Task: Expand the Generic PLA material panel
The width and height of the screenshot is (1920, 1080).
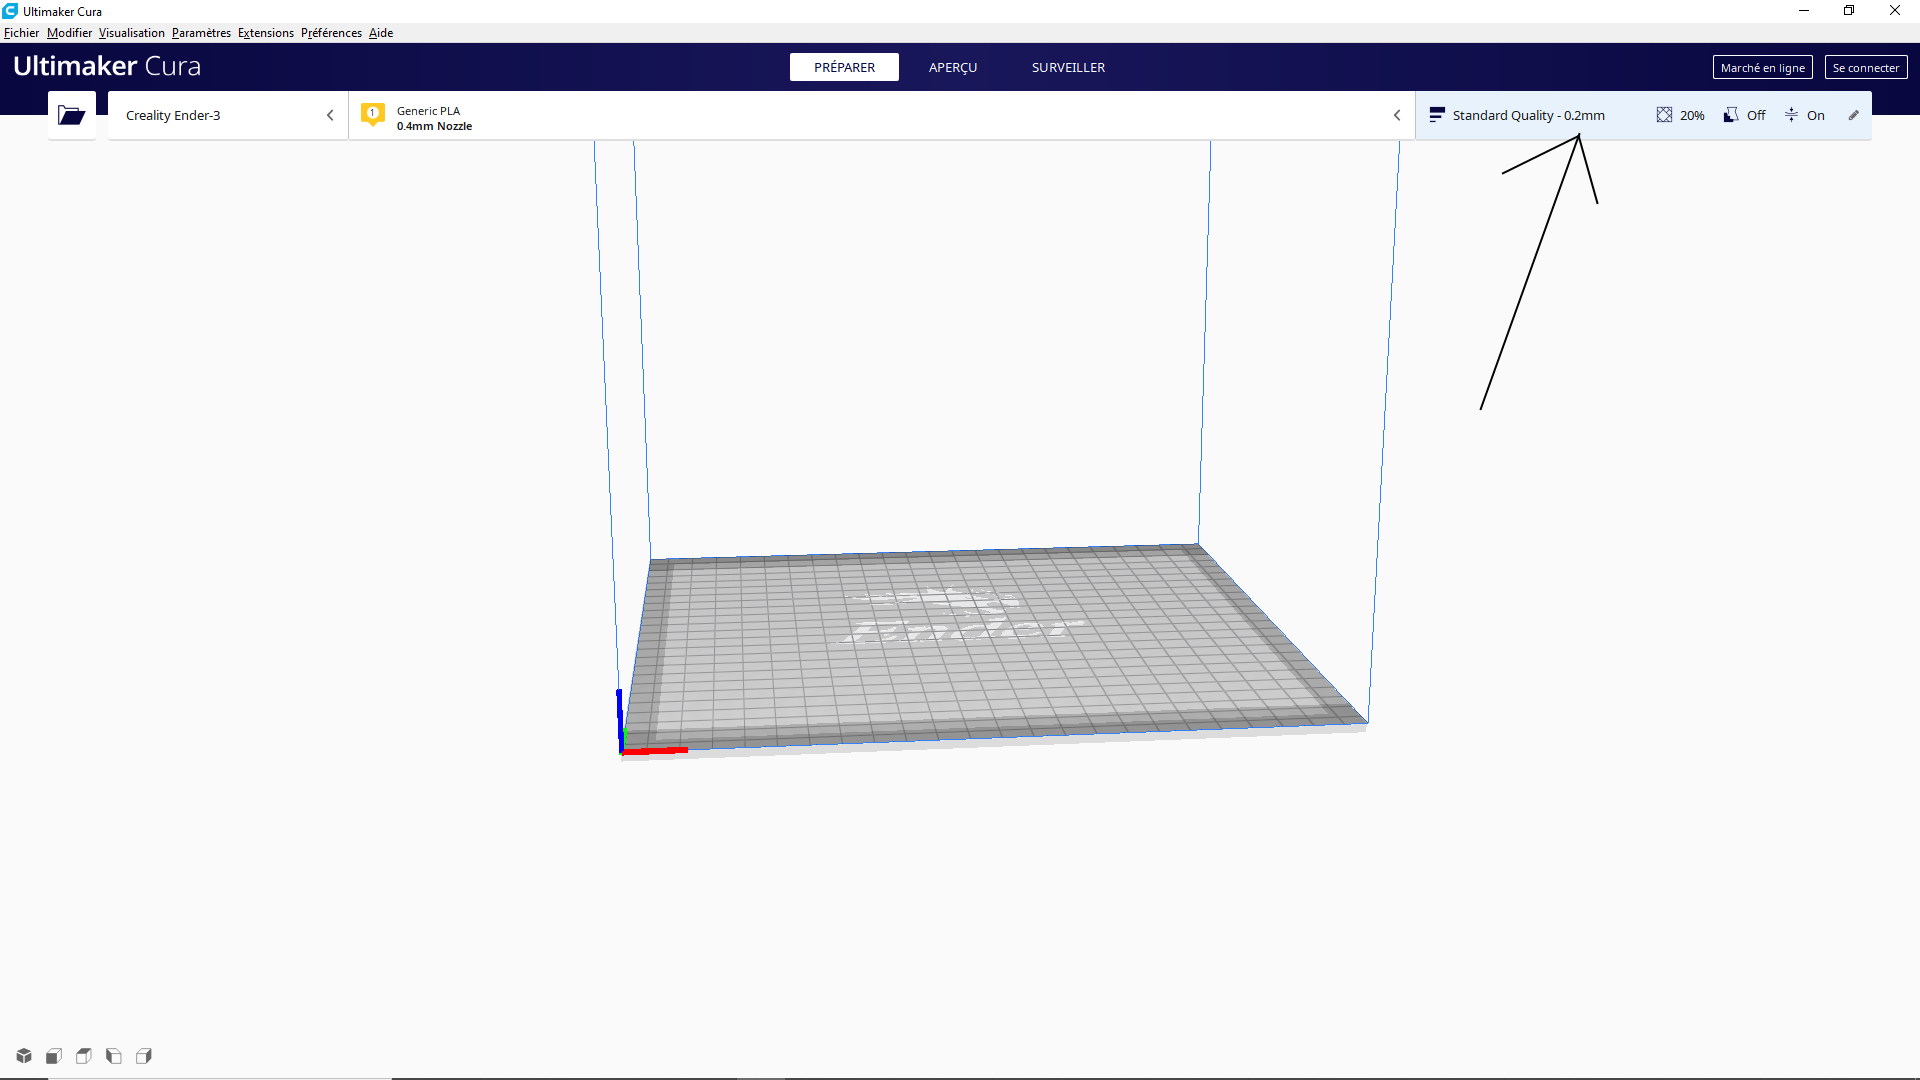Action: (x=880, y=116)
